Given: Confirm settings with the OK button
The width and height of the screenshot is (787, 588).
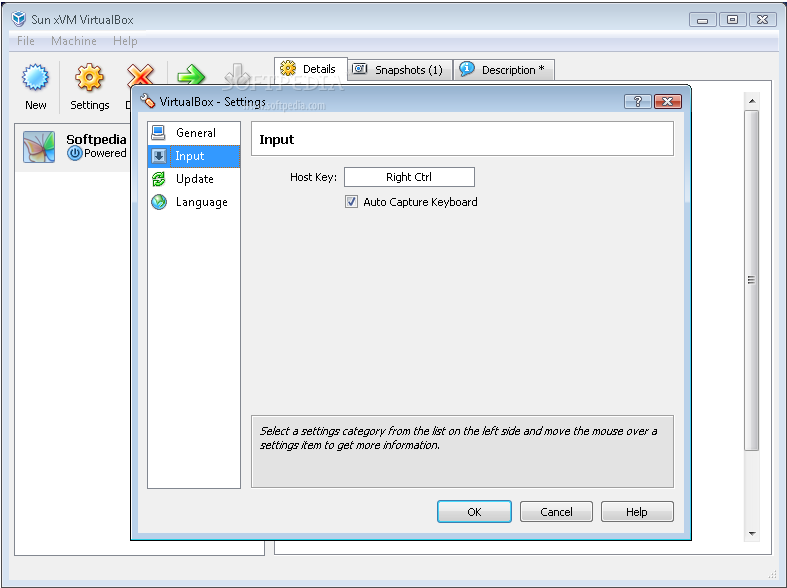Looking at the screenshot, I should (x=474, y=512).
